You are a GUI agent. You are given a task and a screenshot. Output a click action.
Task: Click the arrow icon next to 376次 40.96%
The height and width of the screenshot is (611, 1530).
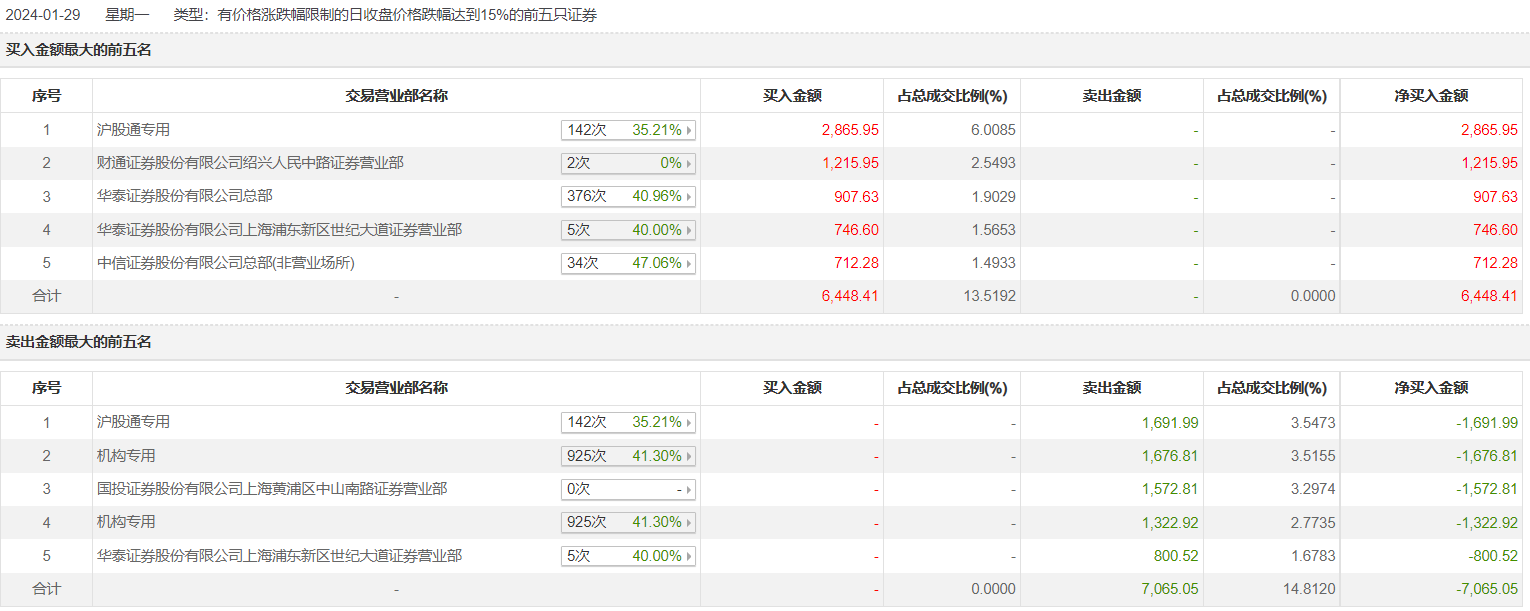tap(689, 197)
